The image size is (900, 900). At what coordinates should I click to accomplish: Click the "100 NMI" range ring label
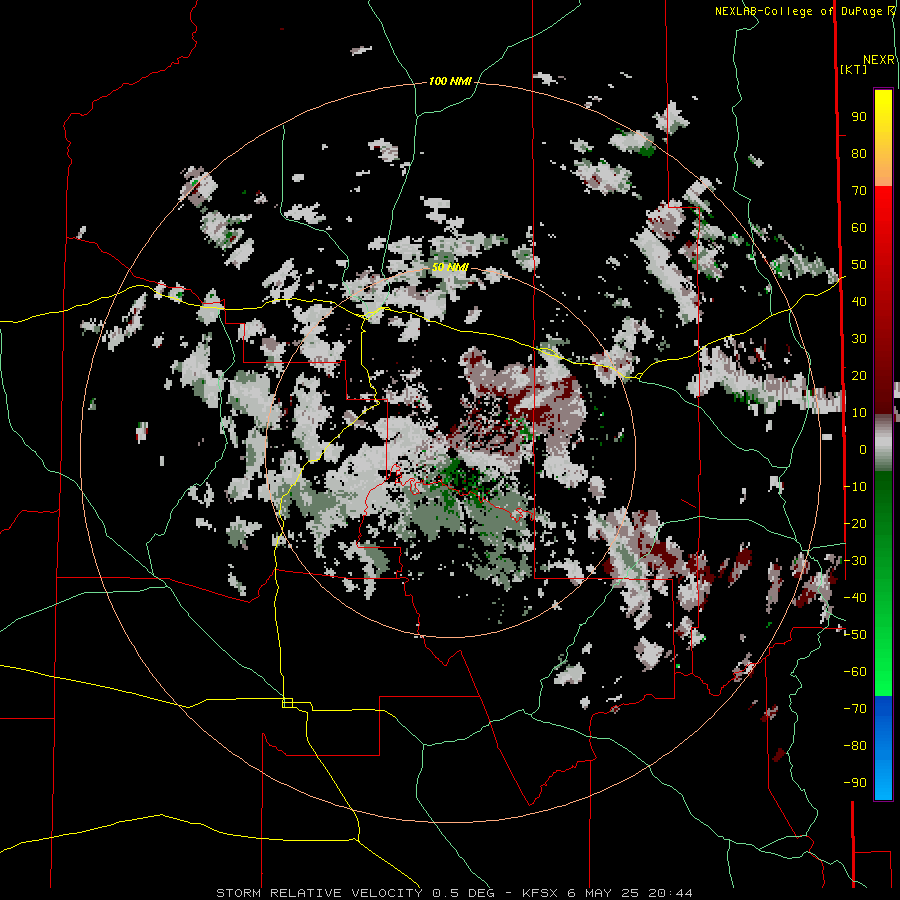[x=450, y=82]
